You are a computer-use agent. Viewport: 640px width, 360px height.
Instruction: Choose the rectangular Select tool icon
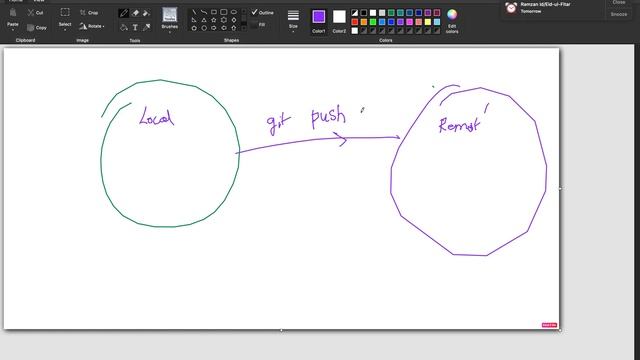(65, 12)
